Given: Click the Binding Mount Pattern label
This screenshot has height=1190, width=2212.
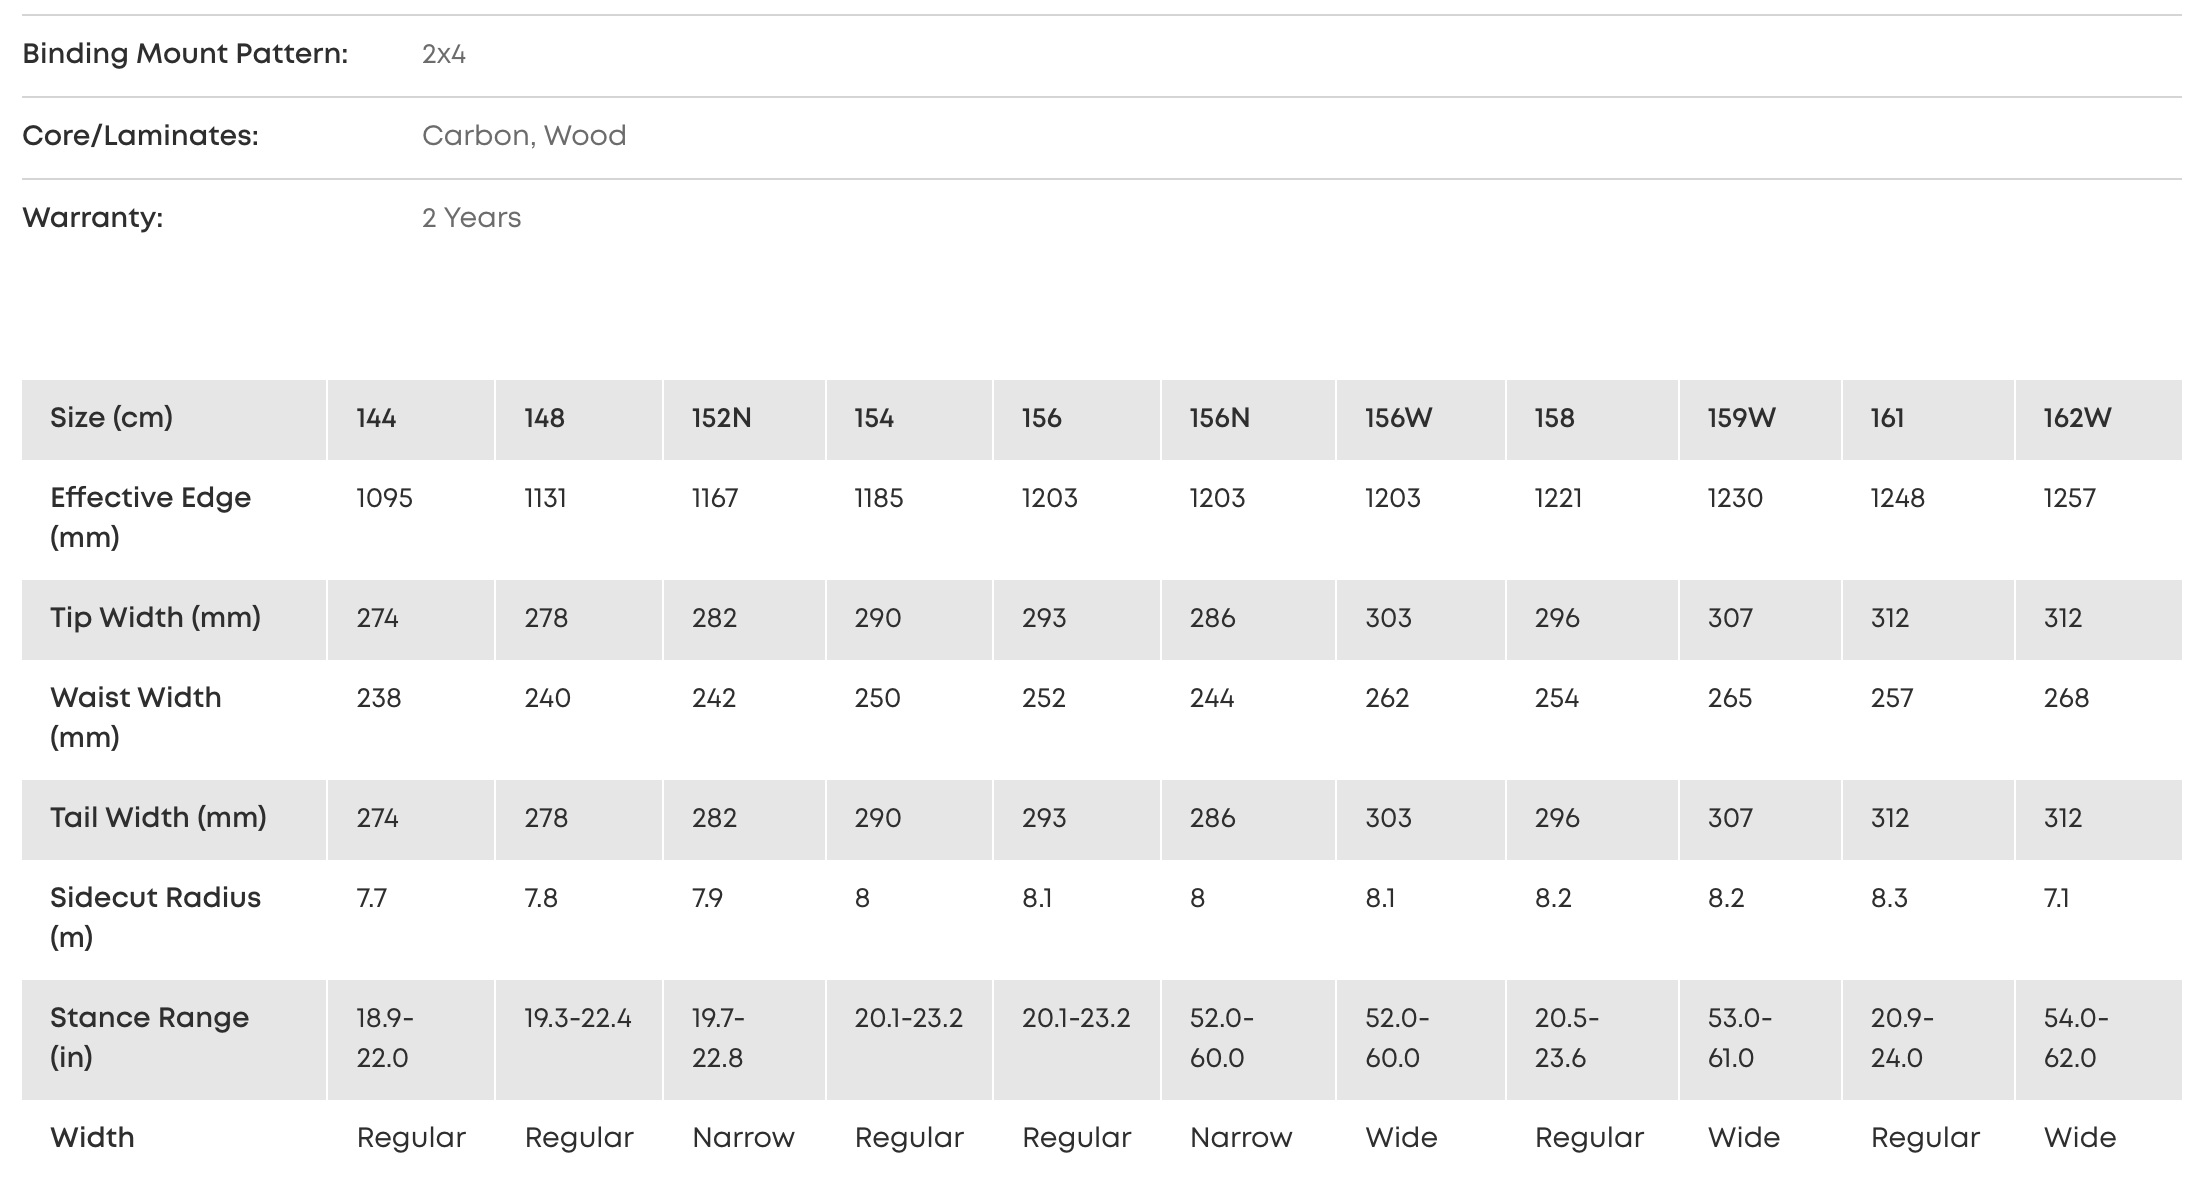Looking at the screenshot, I should coord(185,54).
